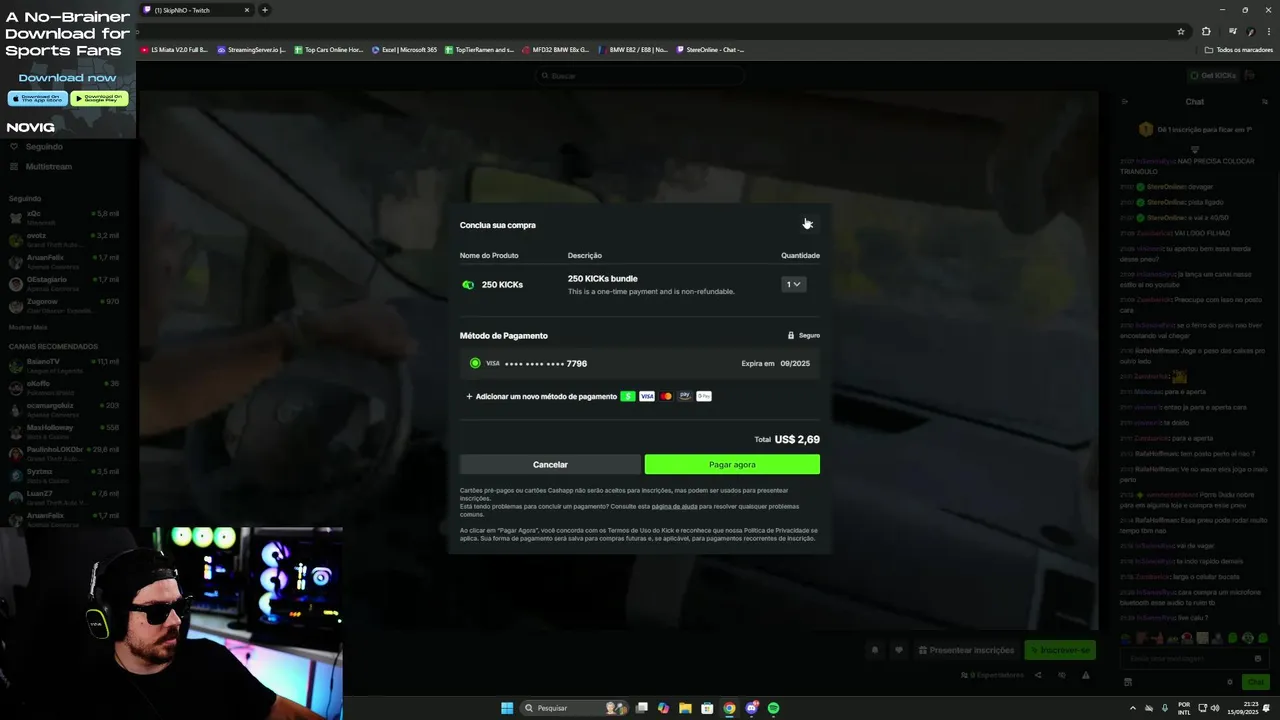The width and height of the screenshot is (1280, 720).
Task: Open Chrome from the taskbar
Action: point(729,708)
